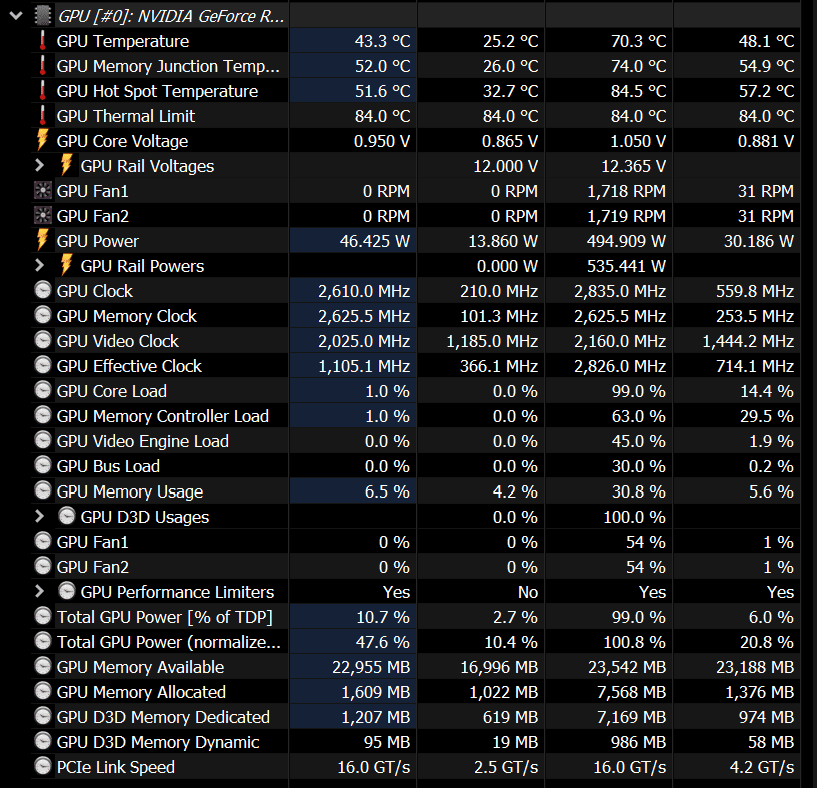Collapse the GPU [#0] NVIDIA GeForce group
Screen dimensions: 817x788
[16, 16]
